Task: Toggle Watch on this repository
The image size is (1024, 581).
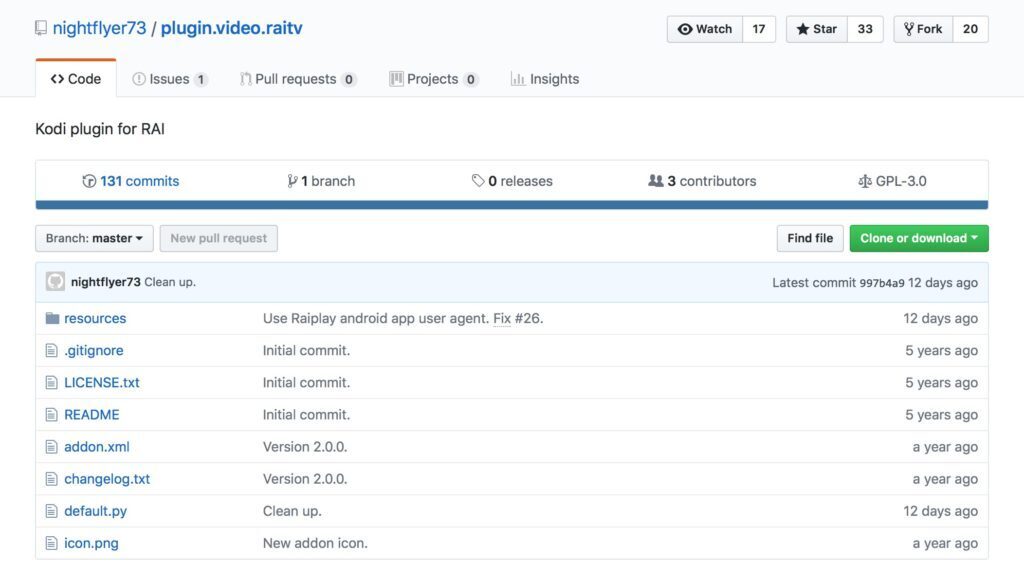Action: [705, 29]
